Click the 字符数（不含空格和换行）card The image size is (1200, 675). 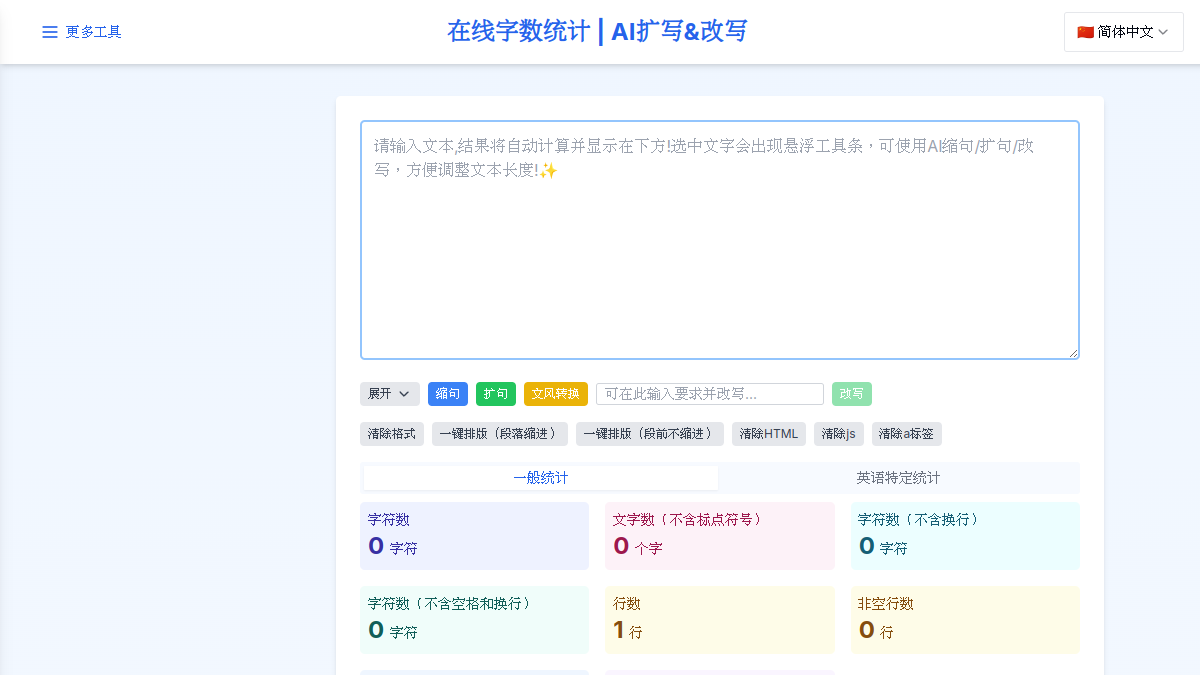(x=474, y=620)
